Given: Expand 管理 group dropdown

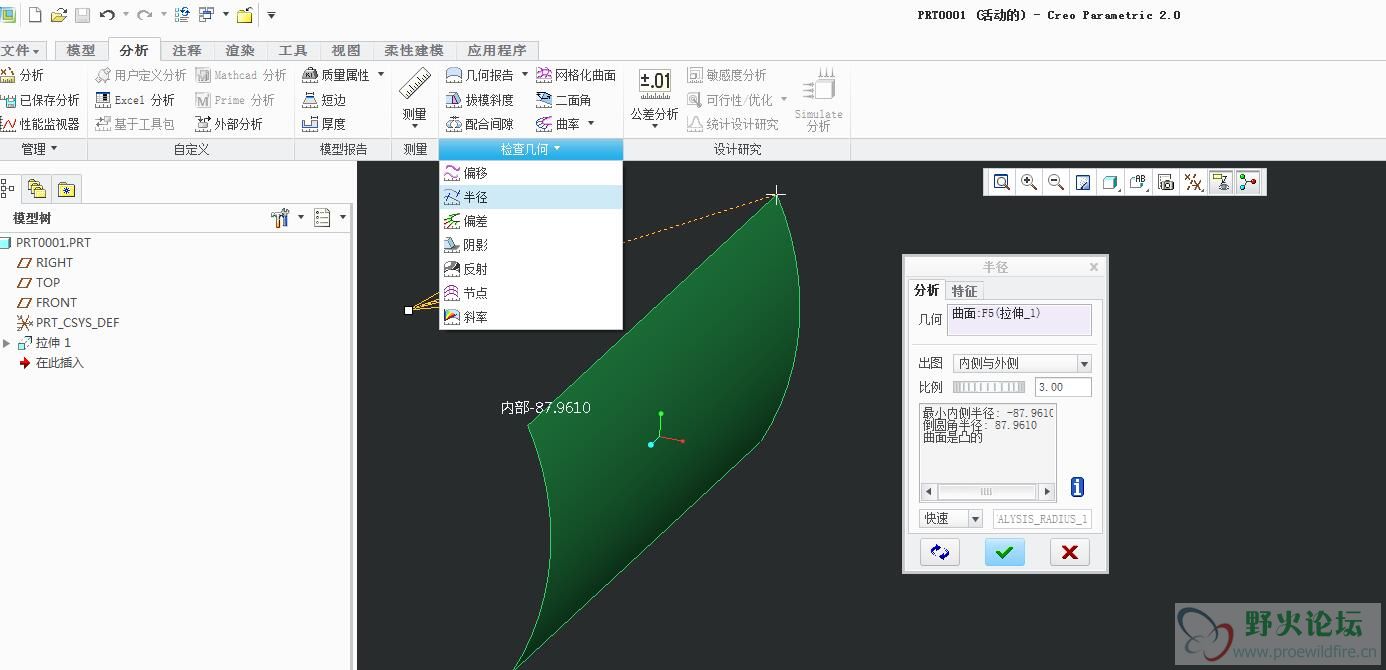Looking at the screenshot, I should point(40,149).
